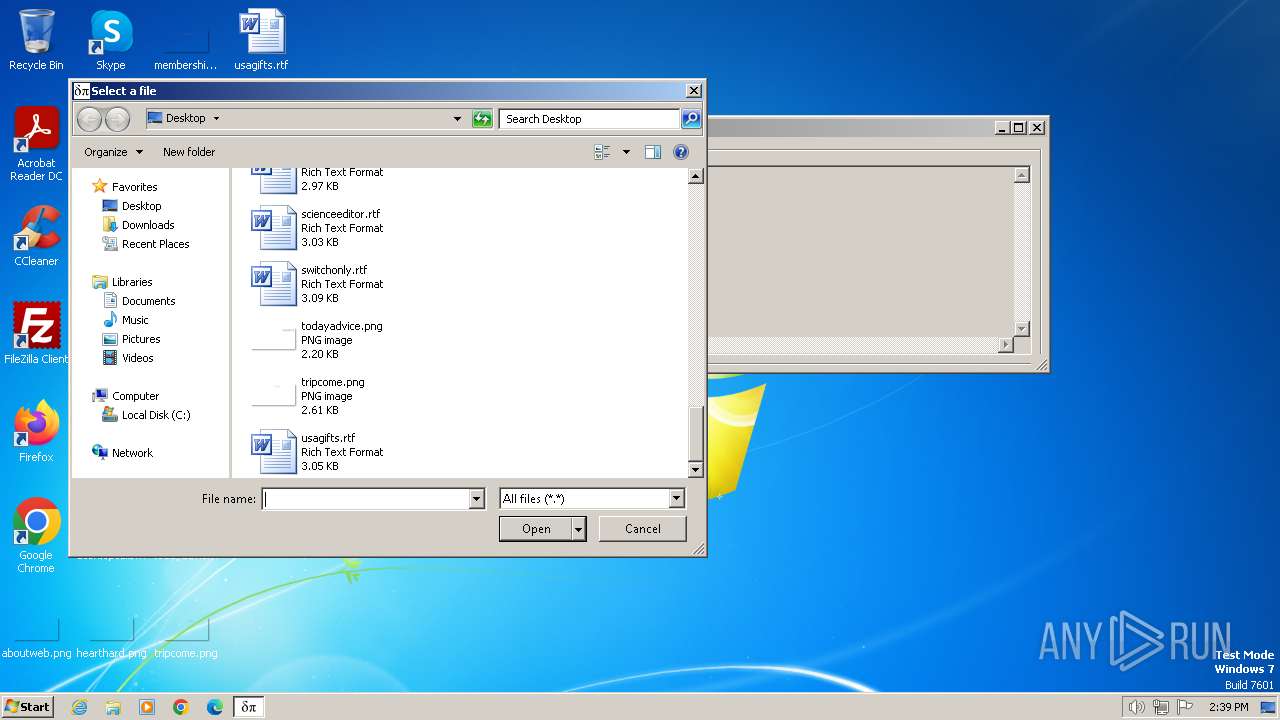The height and width of the screenshot is (720, 1280).
Task: Open the Organize menu
Action: click(114, 152)
